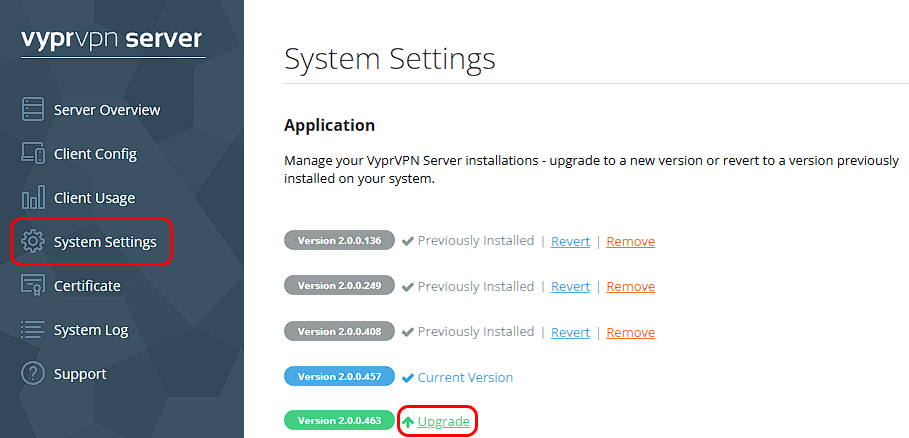Go to Client Config page
Screen dimensions: 909x438
pos(95,154)
